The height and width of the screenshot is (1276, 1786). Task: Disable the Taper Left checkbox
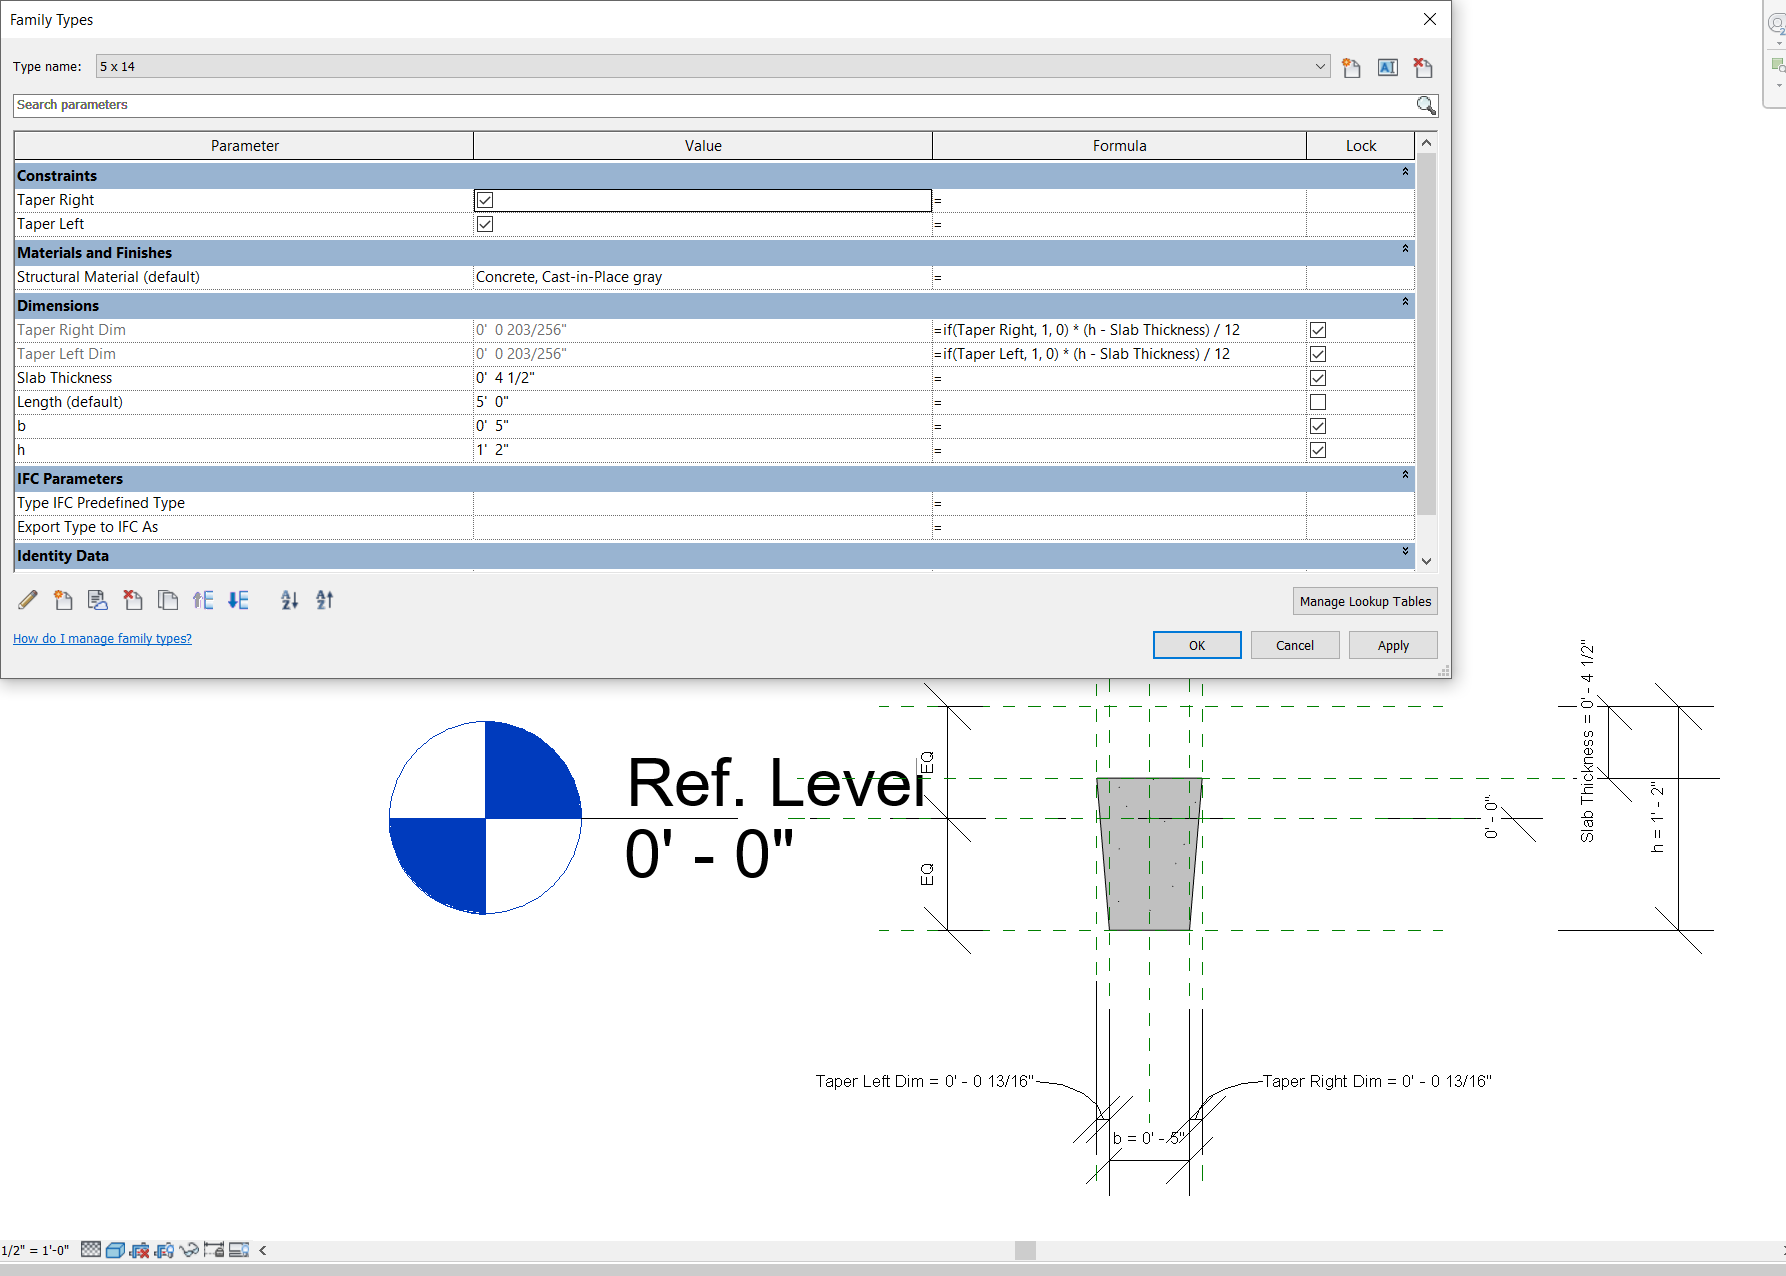tap(484, 224)
